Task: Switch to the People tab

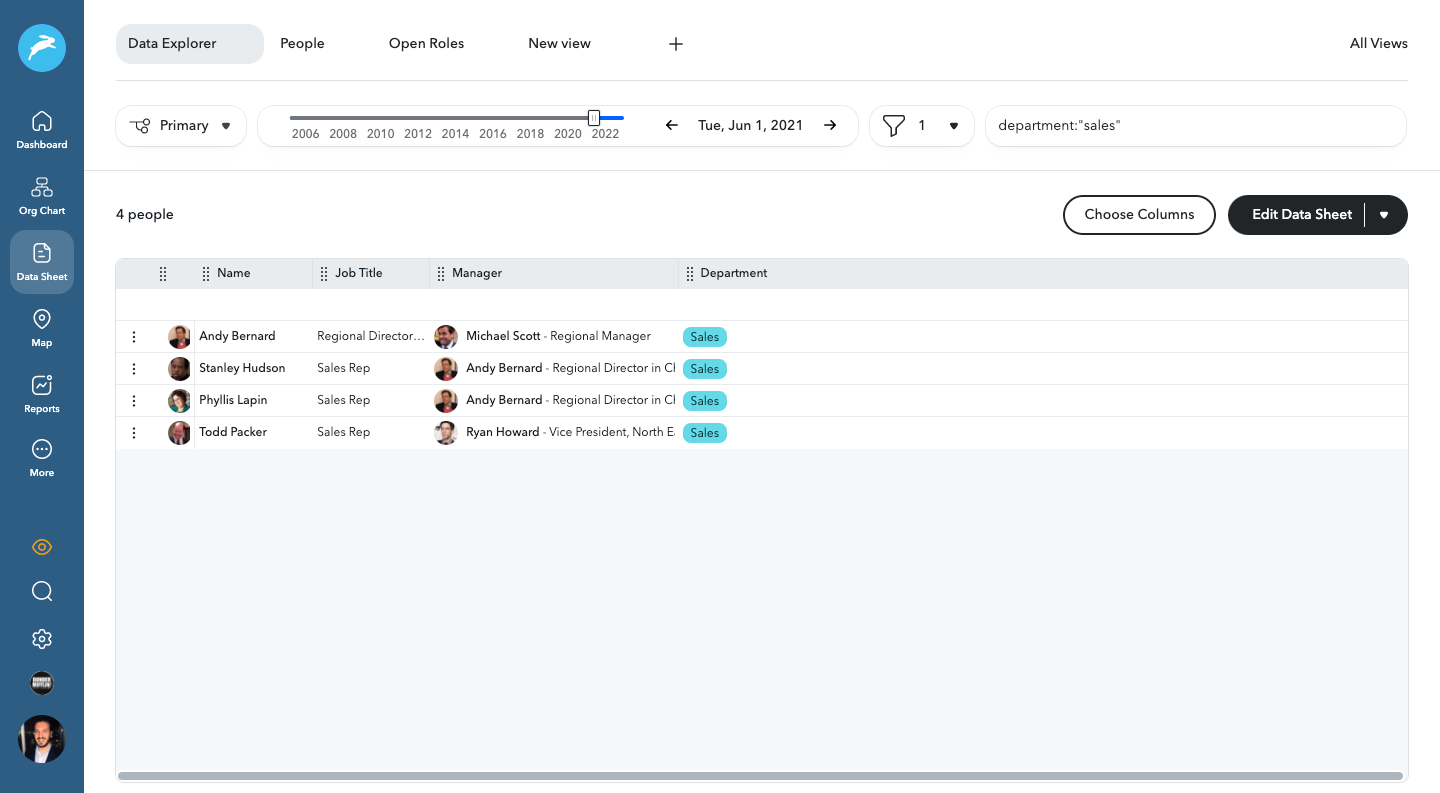Action: pos(302,44)
